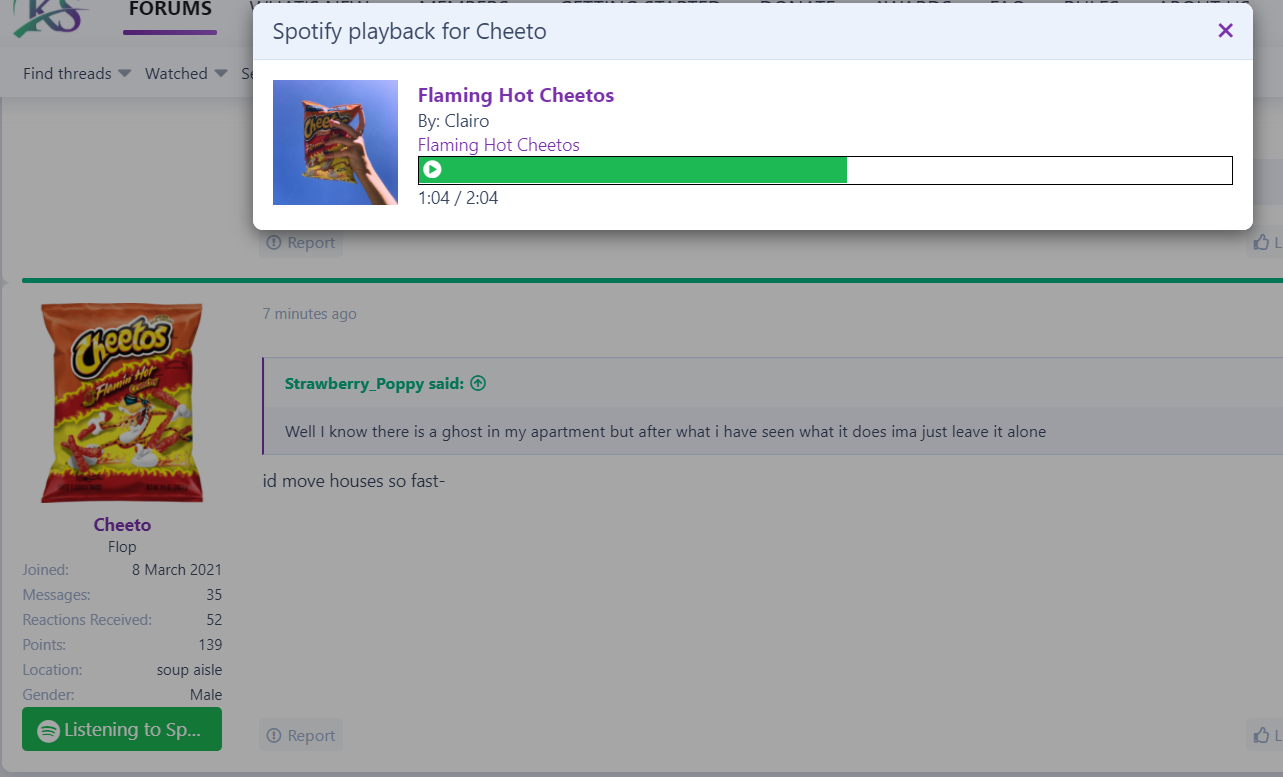Click the Spotify icon on Listening button

pos(48,731)
